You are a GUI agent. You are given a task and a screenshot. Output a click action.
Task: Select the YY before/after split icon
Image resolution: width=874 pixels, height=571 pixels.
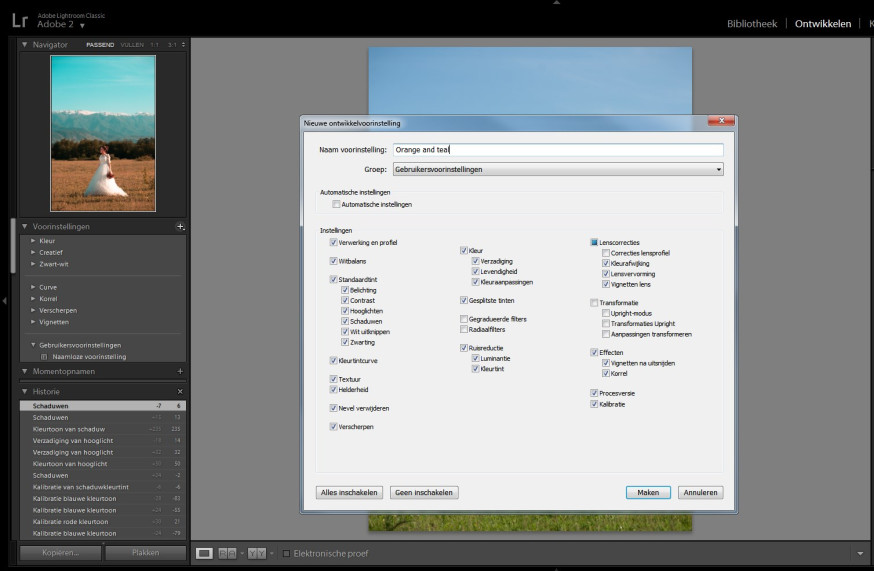click(x=256, y=553)
